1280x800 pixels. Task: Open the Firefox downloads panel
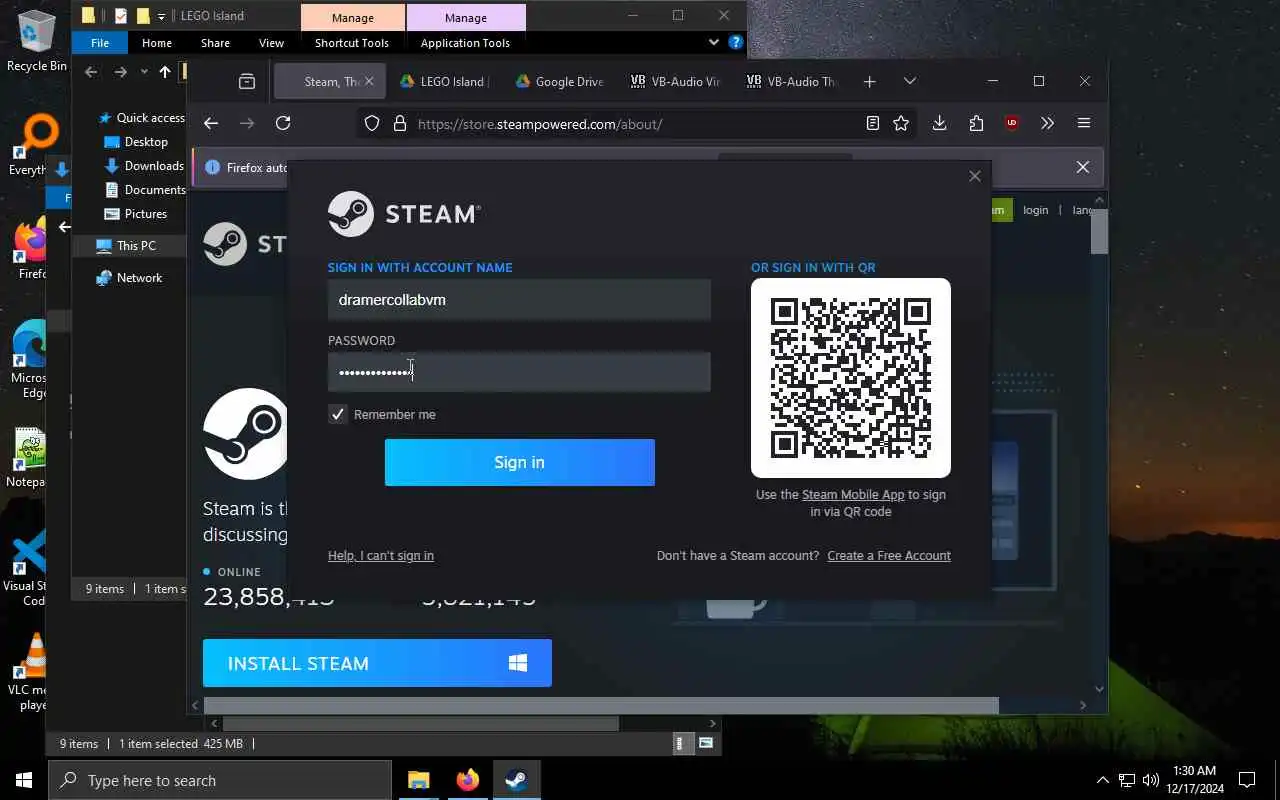coord(939,123)
